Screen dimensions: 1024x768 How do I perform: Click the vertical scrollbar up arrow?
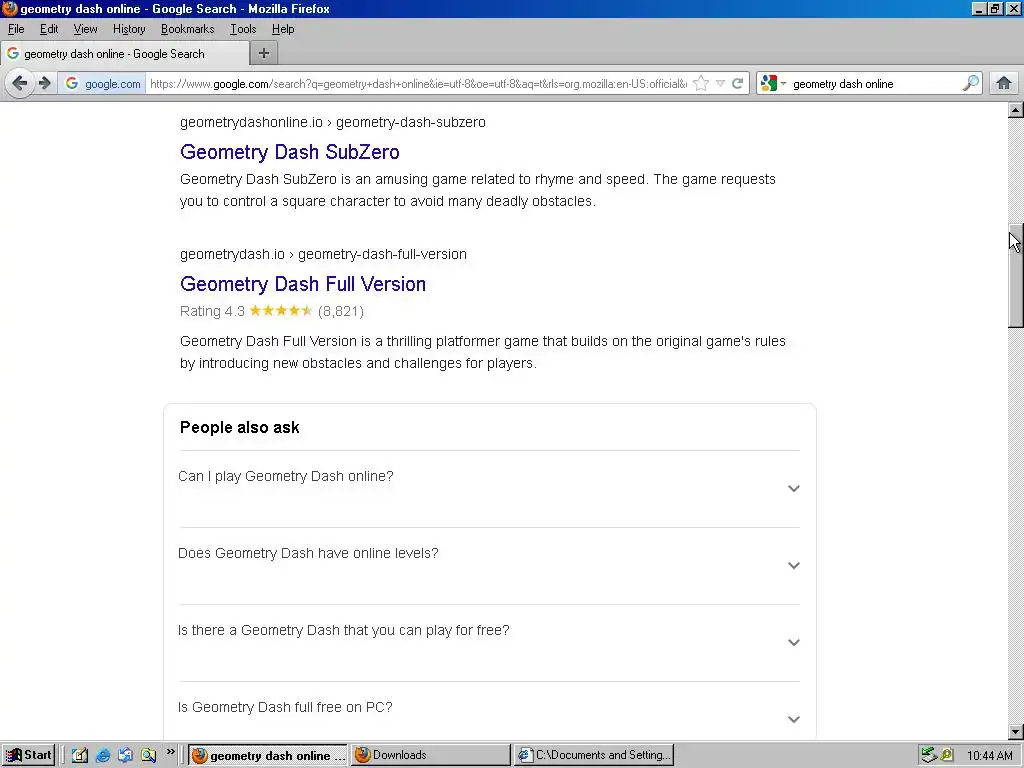1015,110
